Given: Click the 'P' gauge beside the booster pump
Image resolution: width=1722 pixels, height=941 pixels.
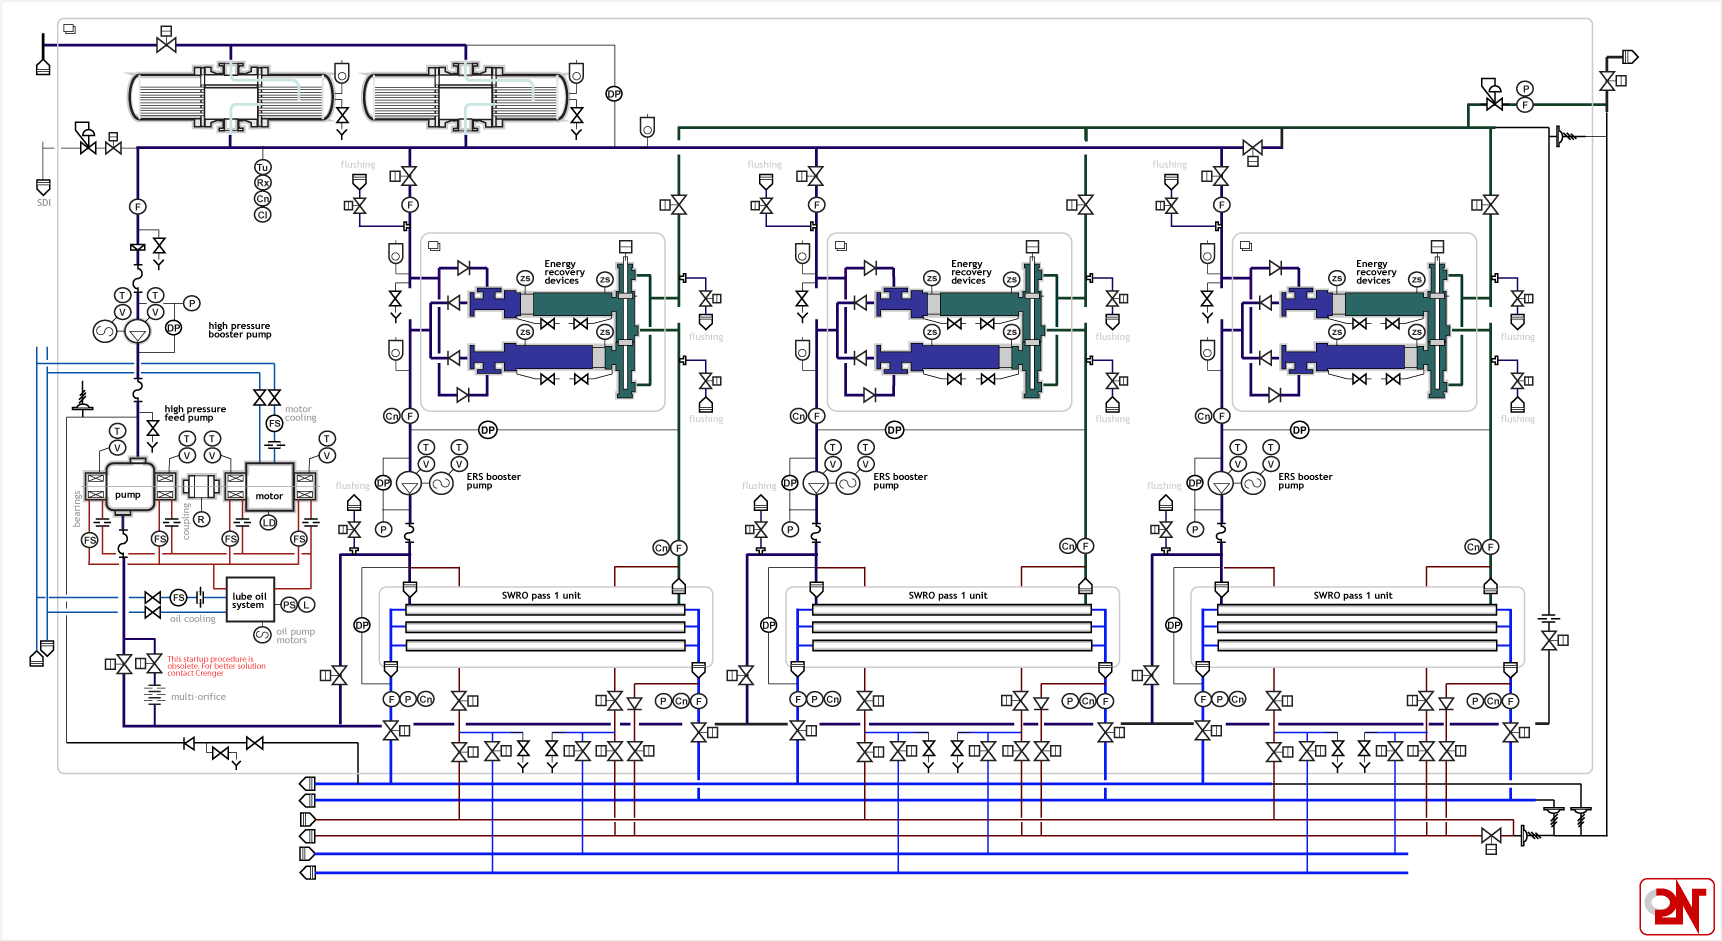Looking at the screenshot, I should pos(192,303).
